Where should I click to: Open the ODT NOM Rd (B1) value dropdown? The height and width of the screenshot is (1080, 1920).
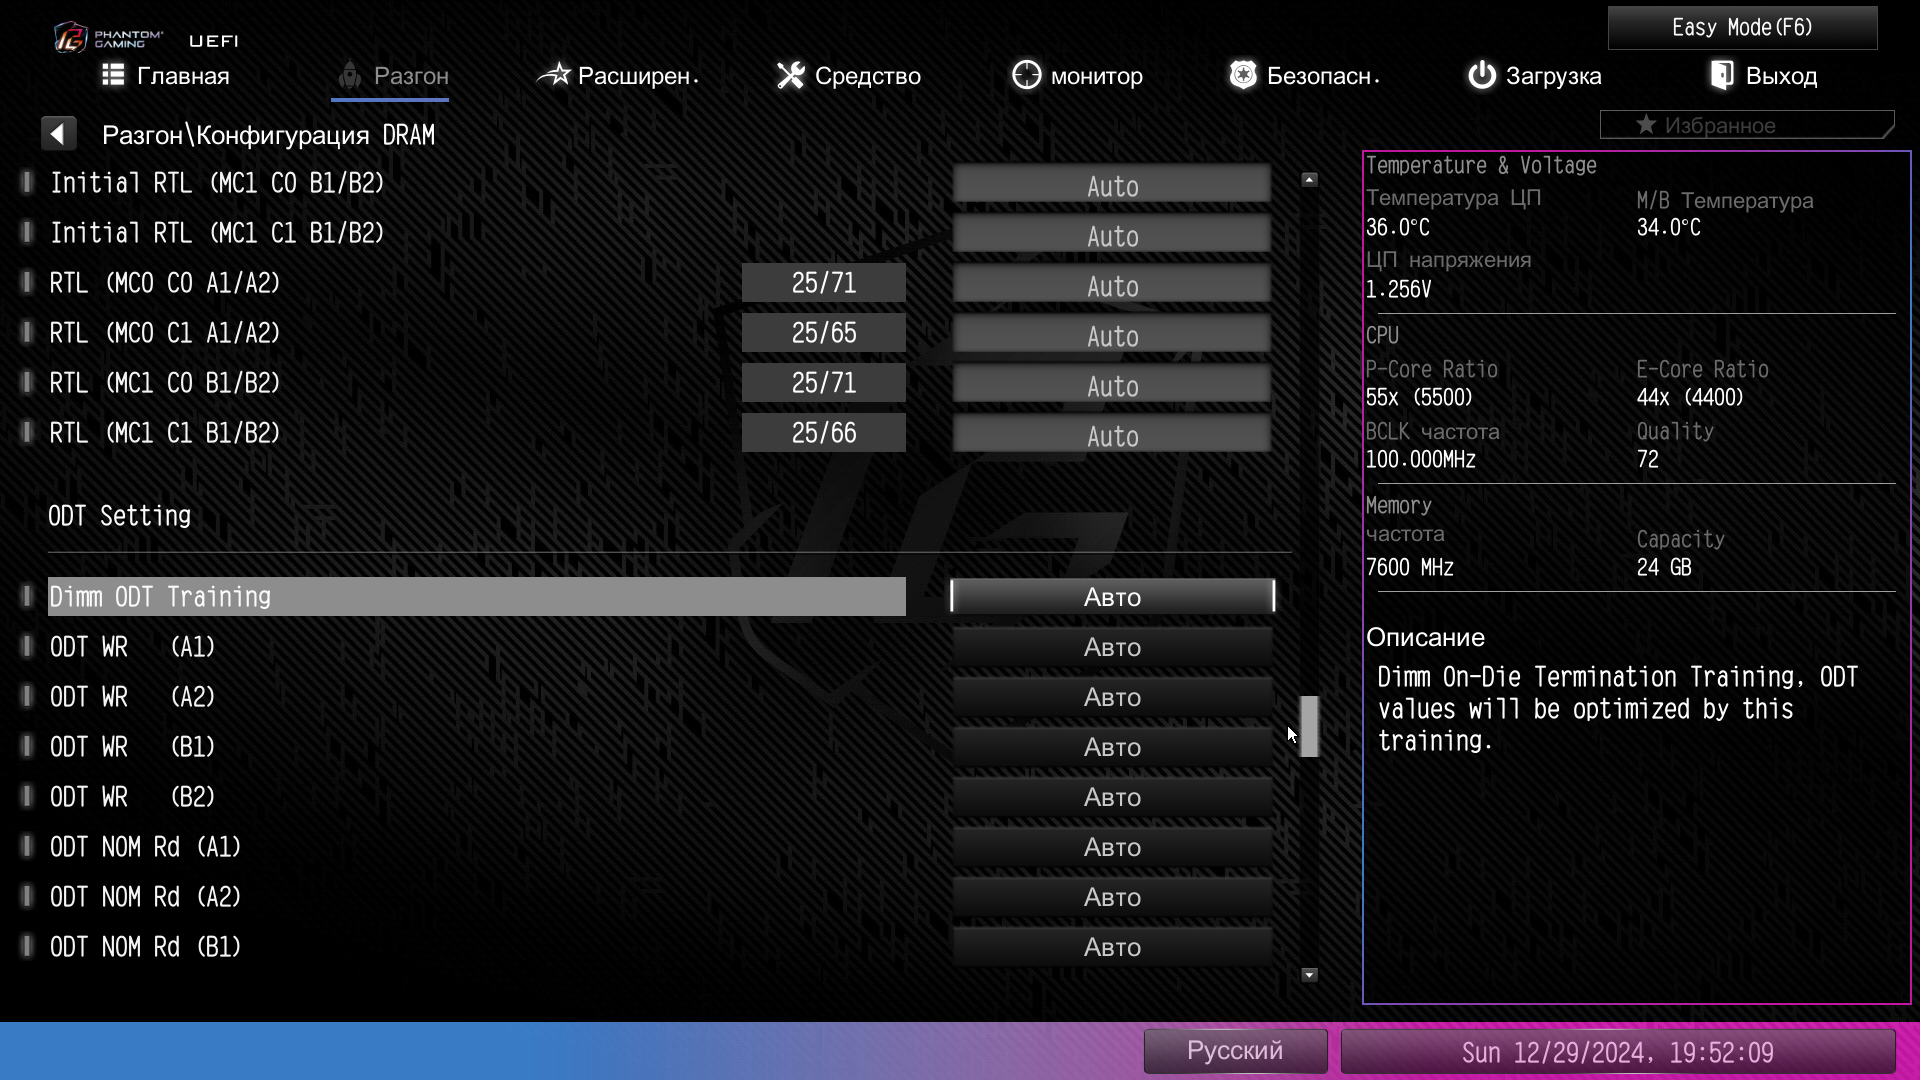tap(1112, 947)
